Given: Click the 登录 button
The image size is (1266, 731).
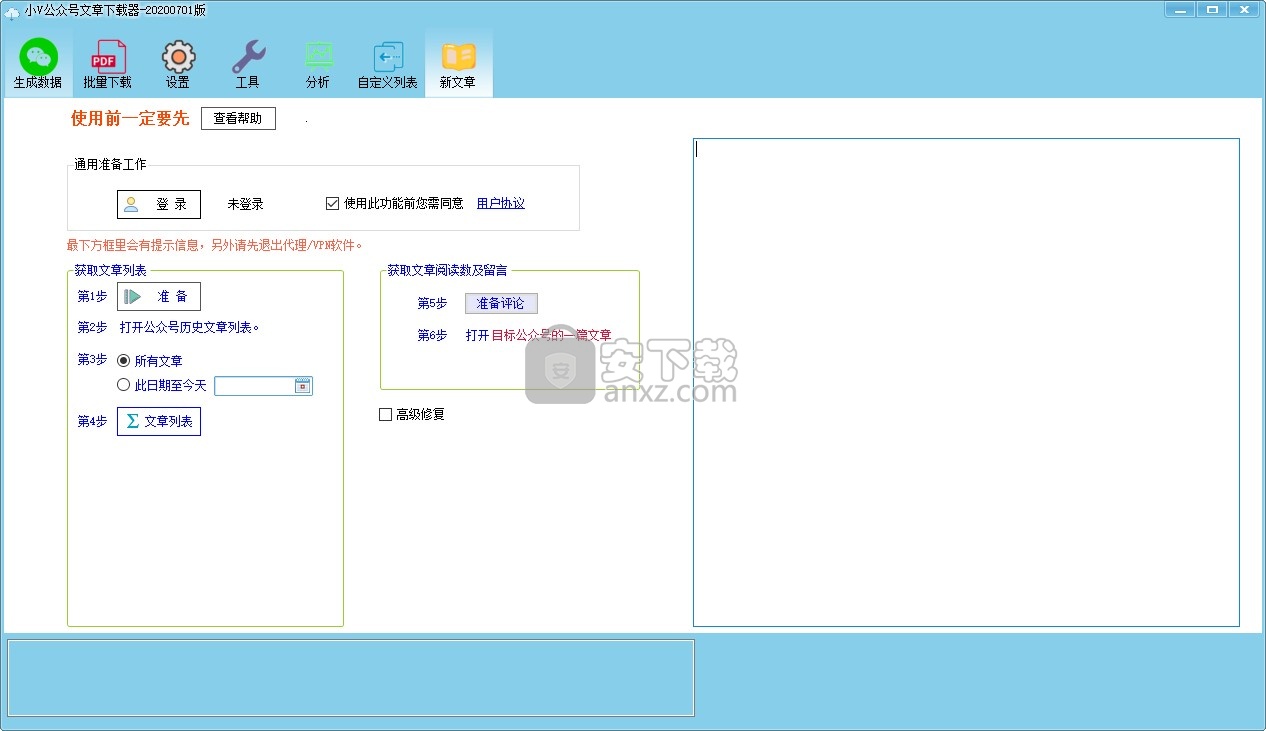Looking at the screenshot, I should tap(159, 204).
